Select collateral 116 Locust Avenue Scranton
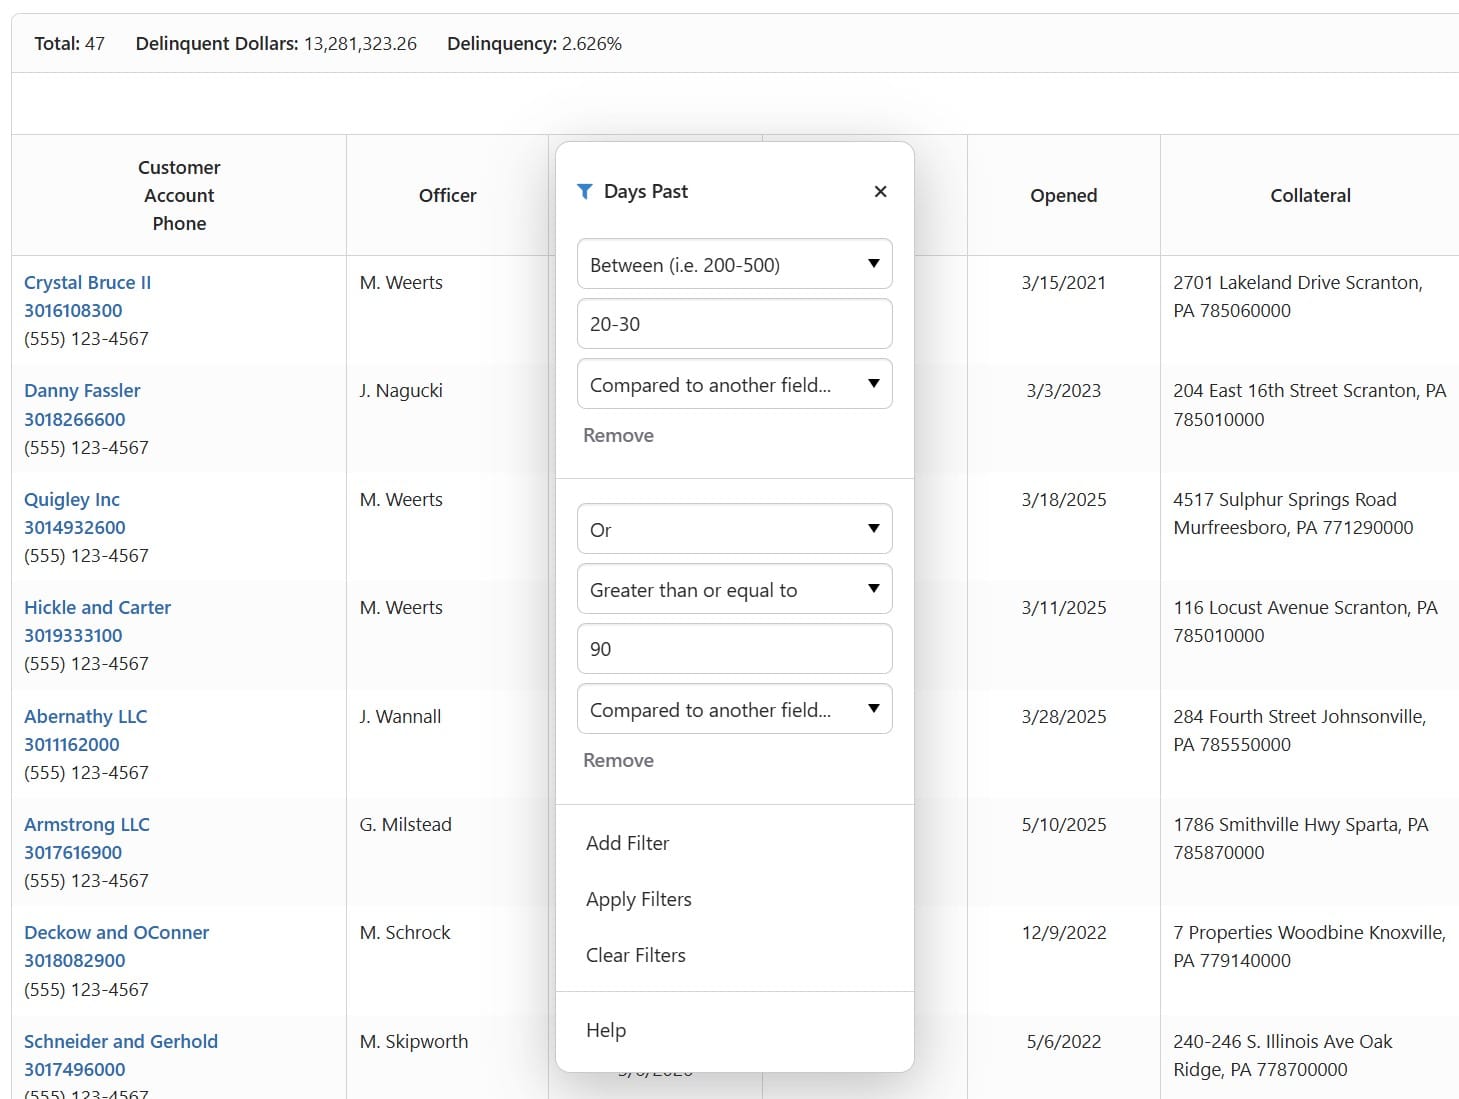This screenshot has width=1459, height=1099. (x=1305, y=621)
